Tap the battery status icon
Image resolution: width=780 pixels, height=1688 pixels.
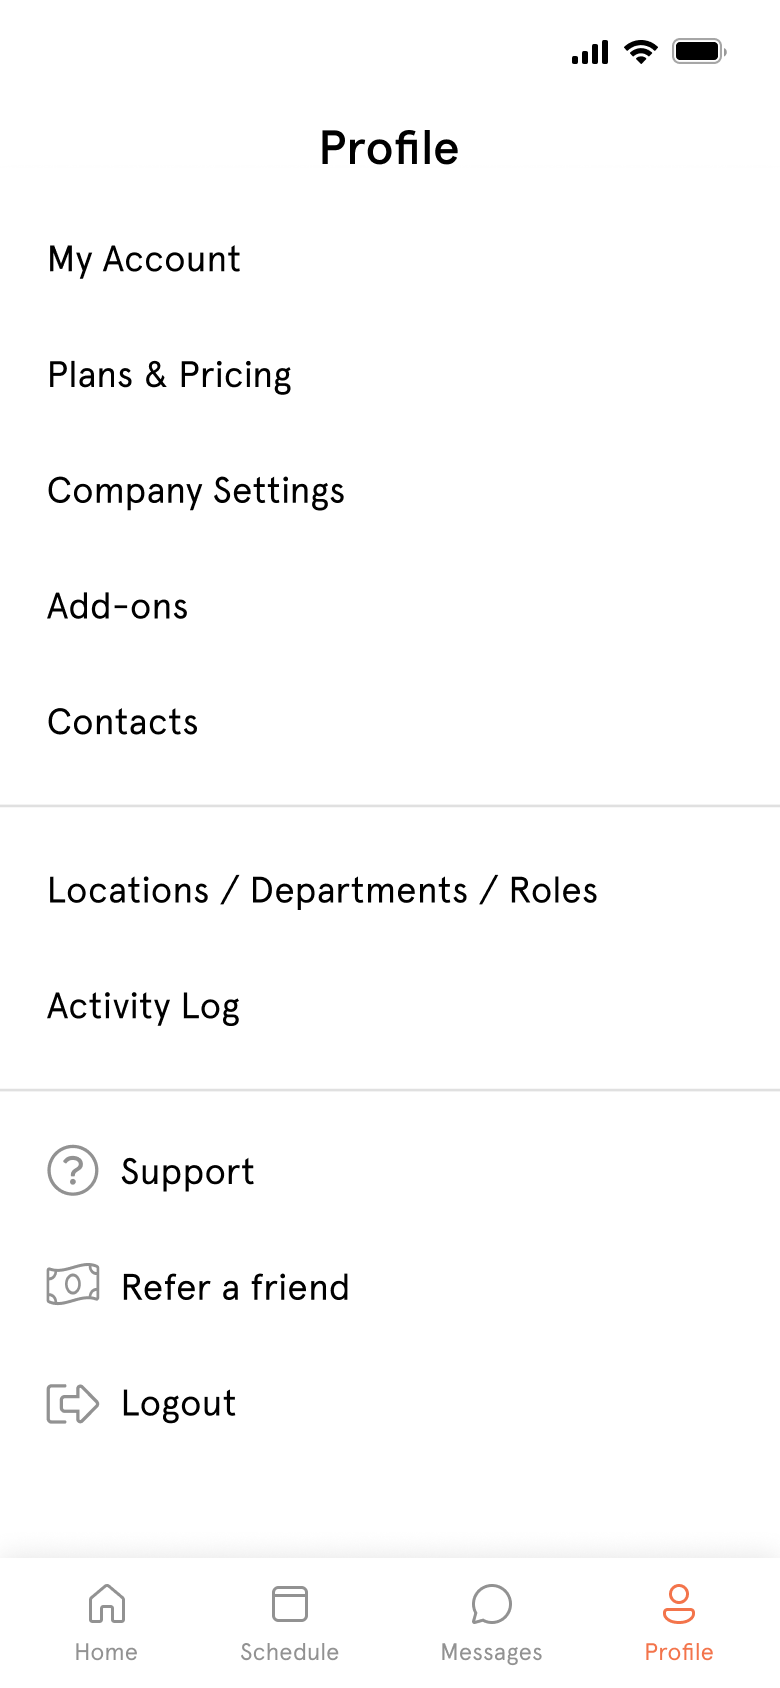pos(699,51)
